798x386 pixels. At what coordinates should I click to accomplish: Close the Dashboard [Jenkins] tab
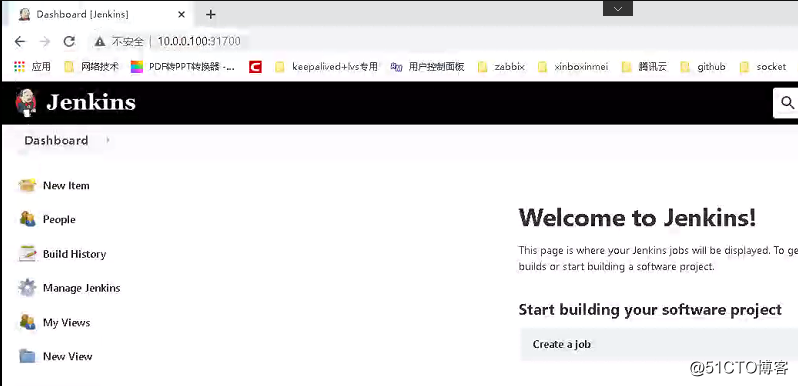coord(181,15)
